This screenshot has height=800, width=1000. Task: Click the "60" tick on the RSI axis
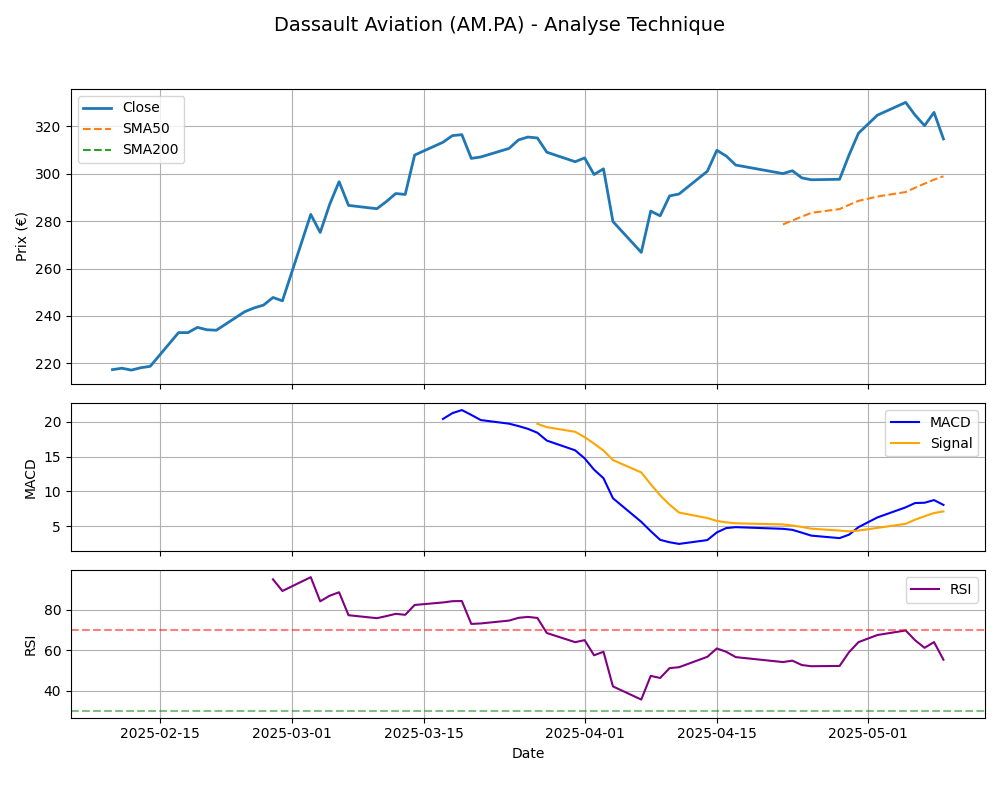click(x=54, y=651)
